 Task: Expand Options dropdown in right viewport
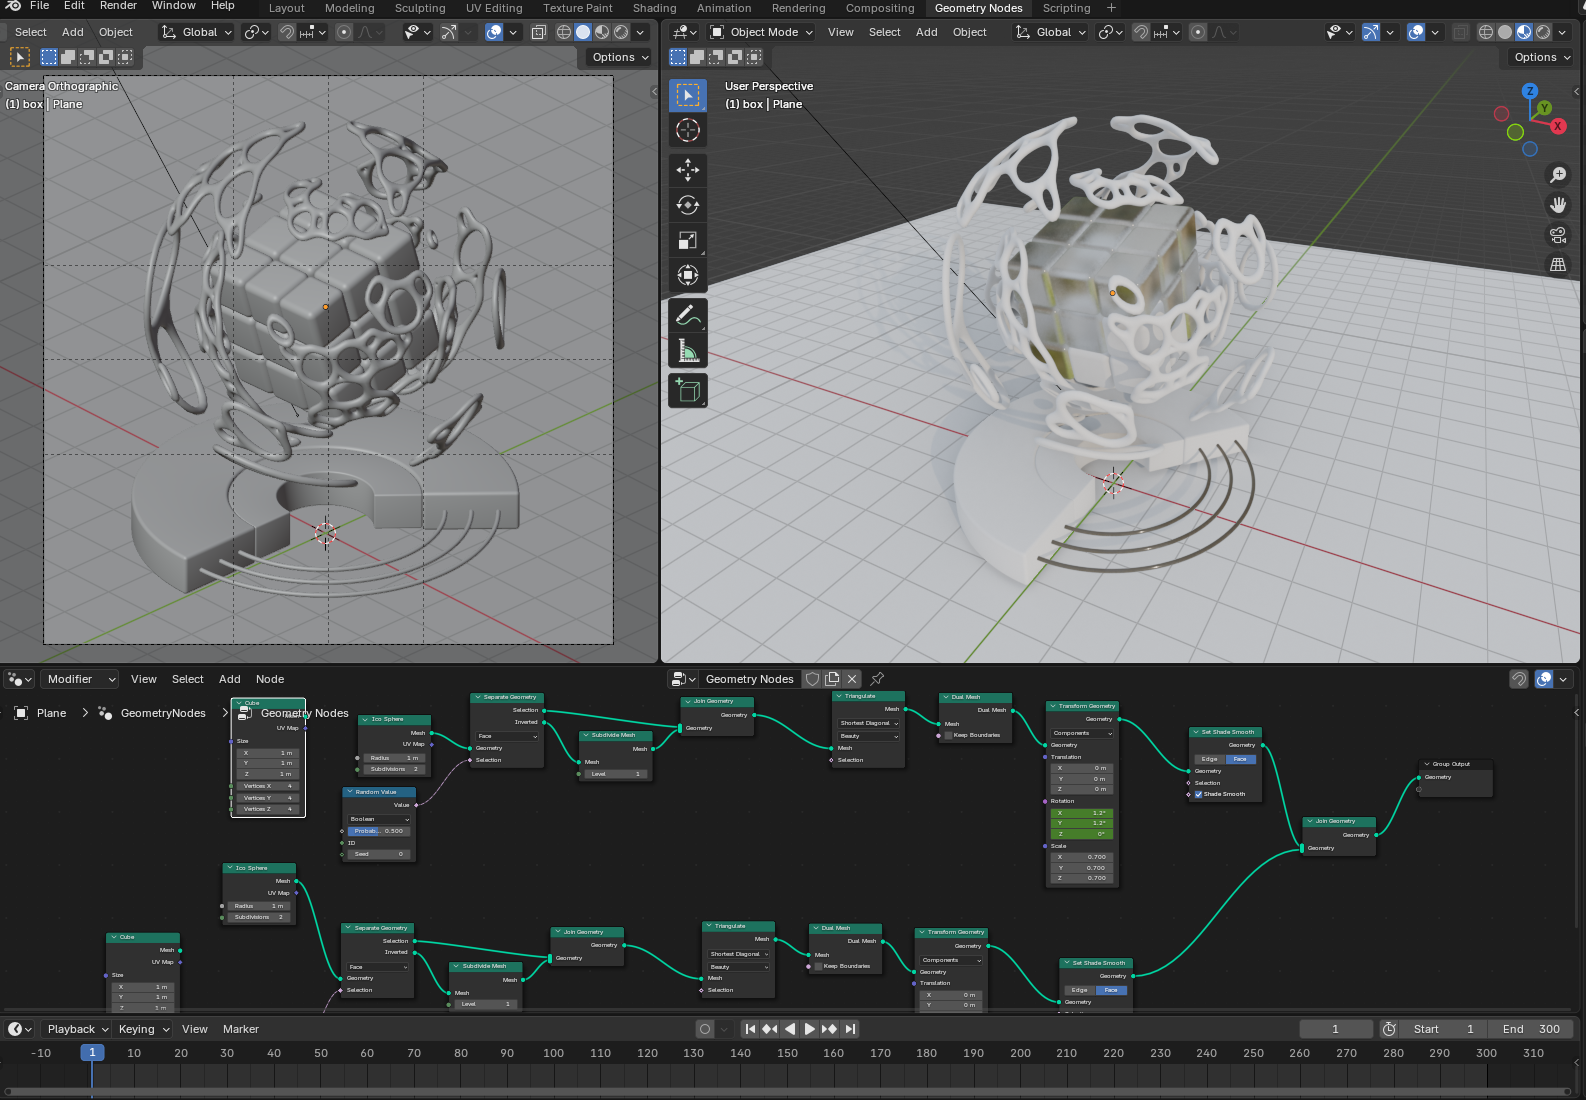click(x=1542, y=57)
